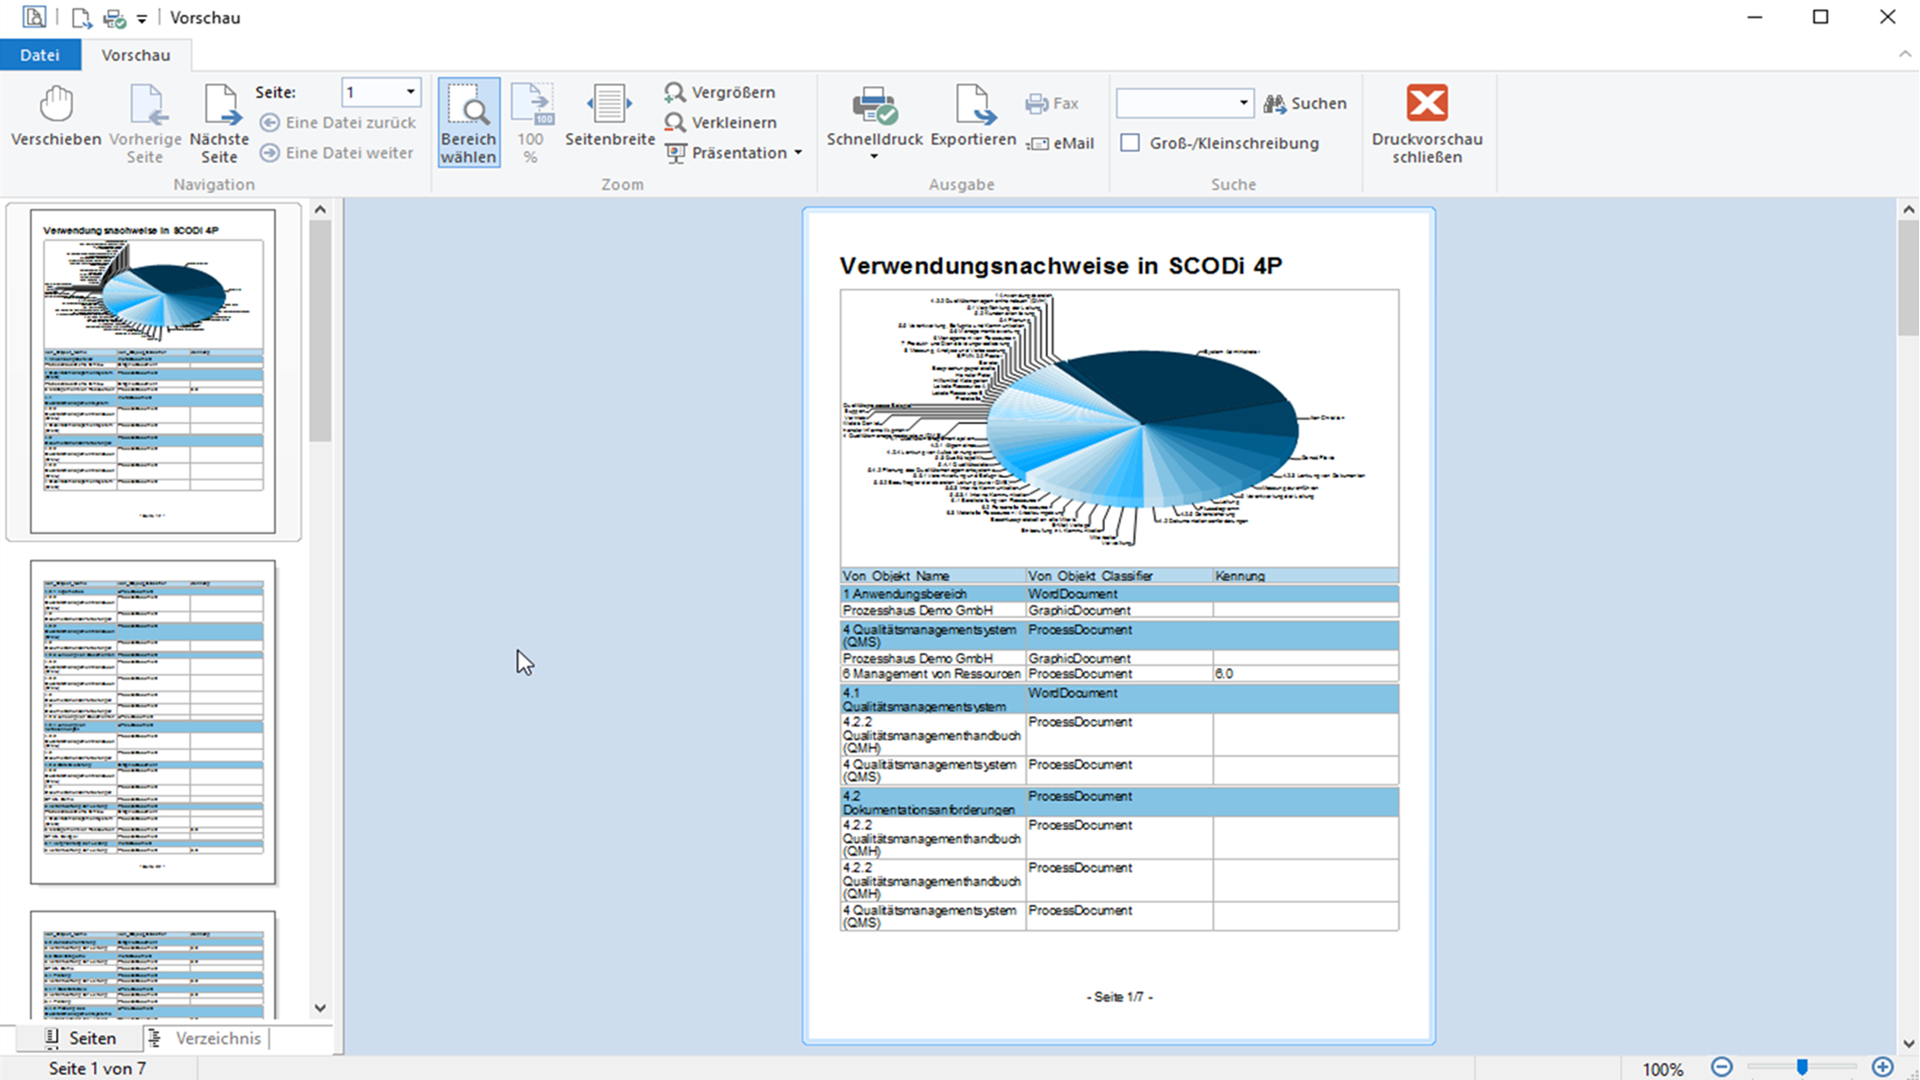
Task: Select second page thumbnail
Action: [153, 722]
